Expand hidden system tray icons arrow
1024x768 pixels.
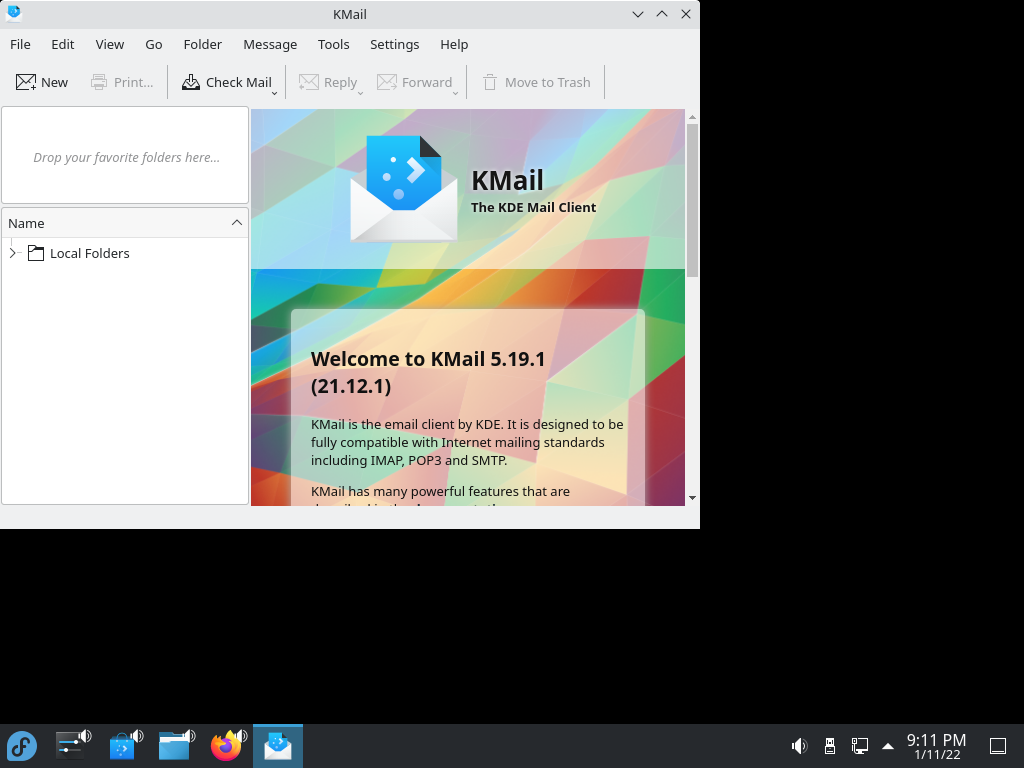click(888, 746)
